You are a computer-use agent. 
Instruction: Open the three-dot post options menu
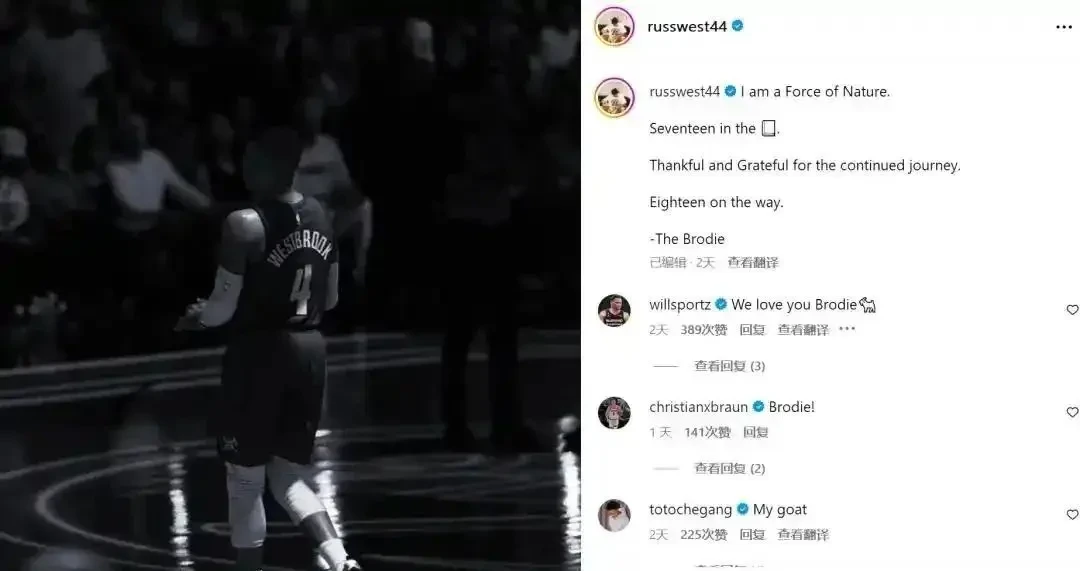pyautogui.click(x=1063, y=27)
